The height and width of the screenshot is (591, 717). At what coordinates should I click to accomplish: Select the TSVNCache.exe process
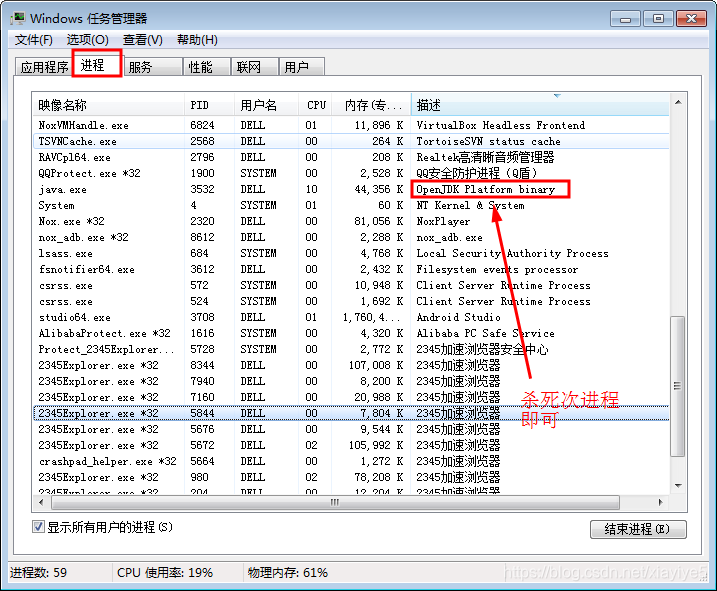click(x=351, y=141)
